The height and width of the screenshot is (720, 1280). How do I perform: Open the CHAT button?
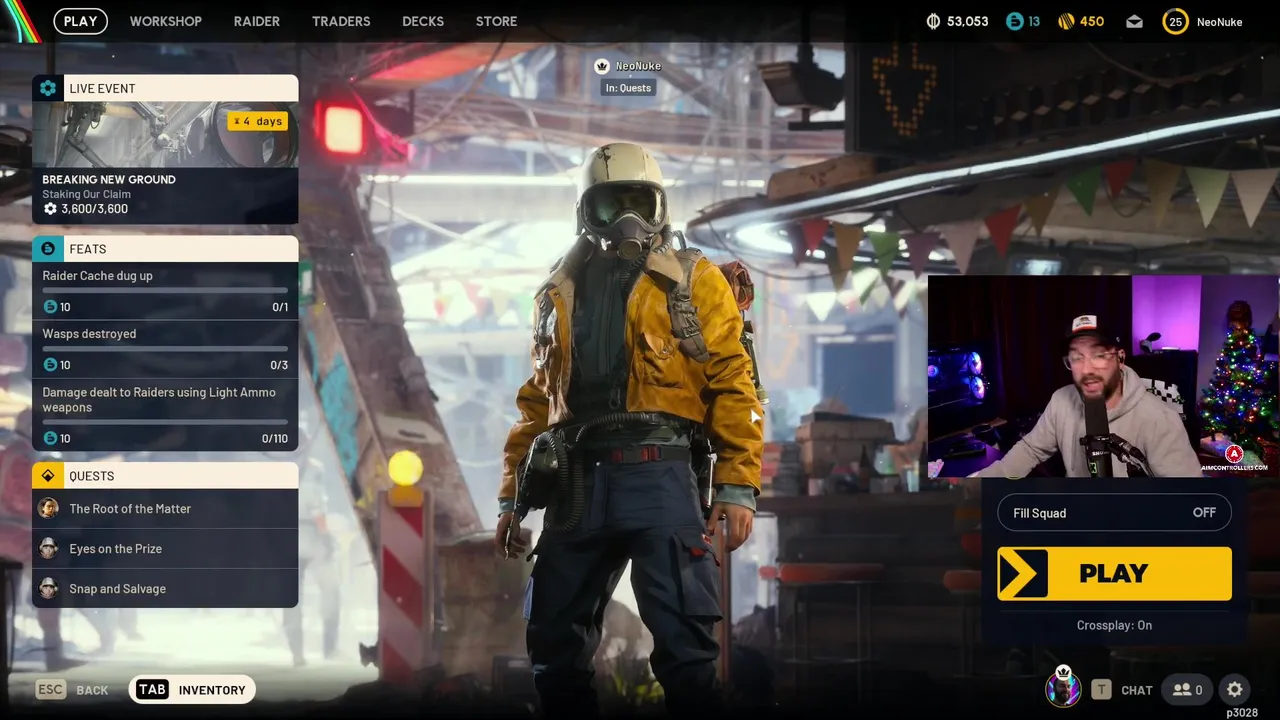point(1137,690)
